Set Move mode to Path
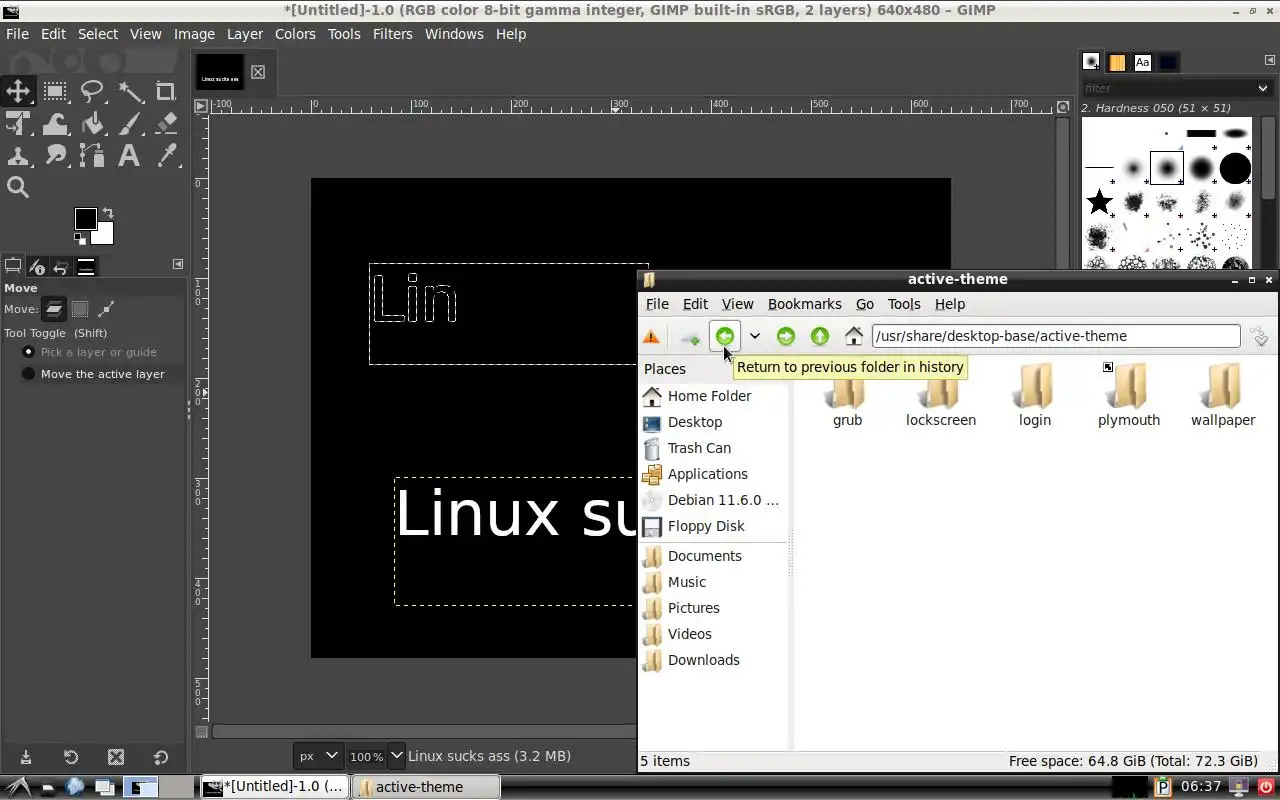The width and height of the screenshot is (1280, 800). [x=106, y=309]
